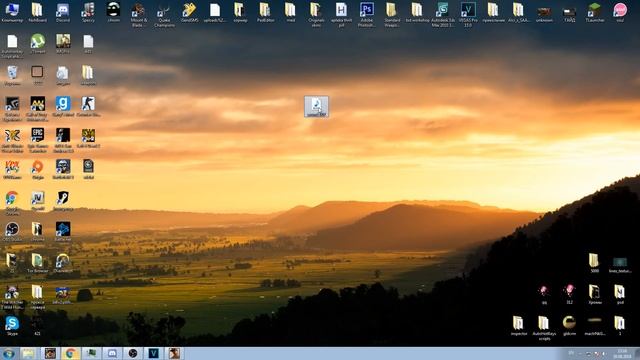Viewport: 640px width, 360px height.
Task: Switch to VEGAS Pro on taskbar
Action: coord(153,353)
